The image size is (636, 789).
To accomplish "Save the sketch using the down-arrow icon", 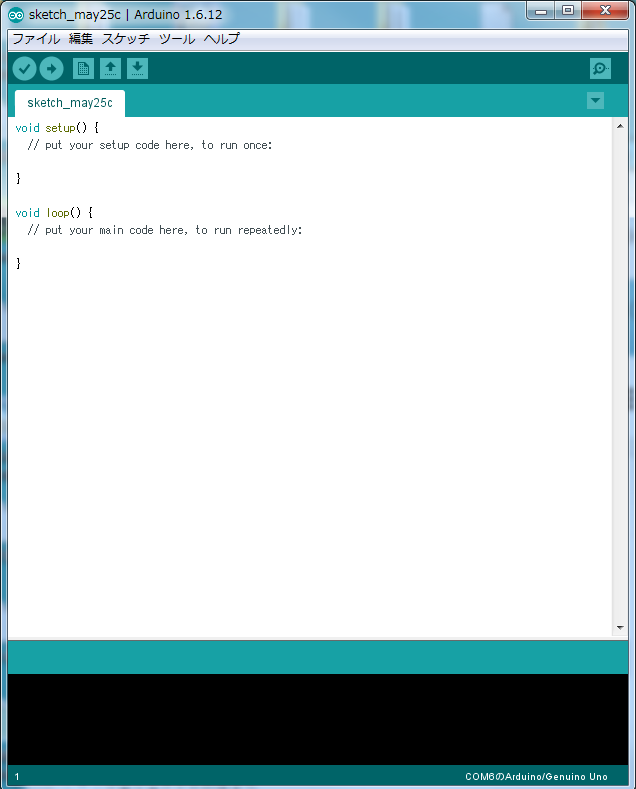I will point(138,69).
